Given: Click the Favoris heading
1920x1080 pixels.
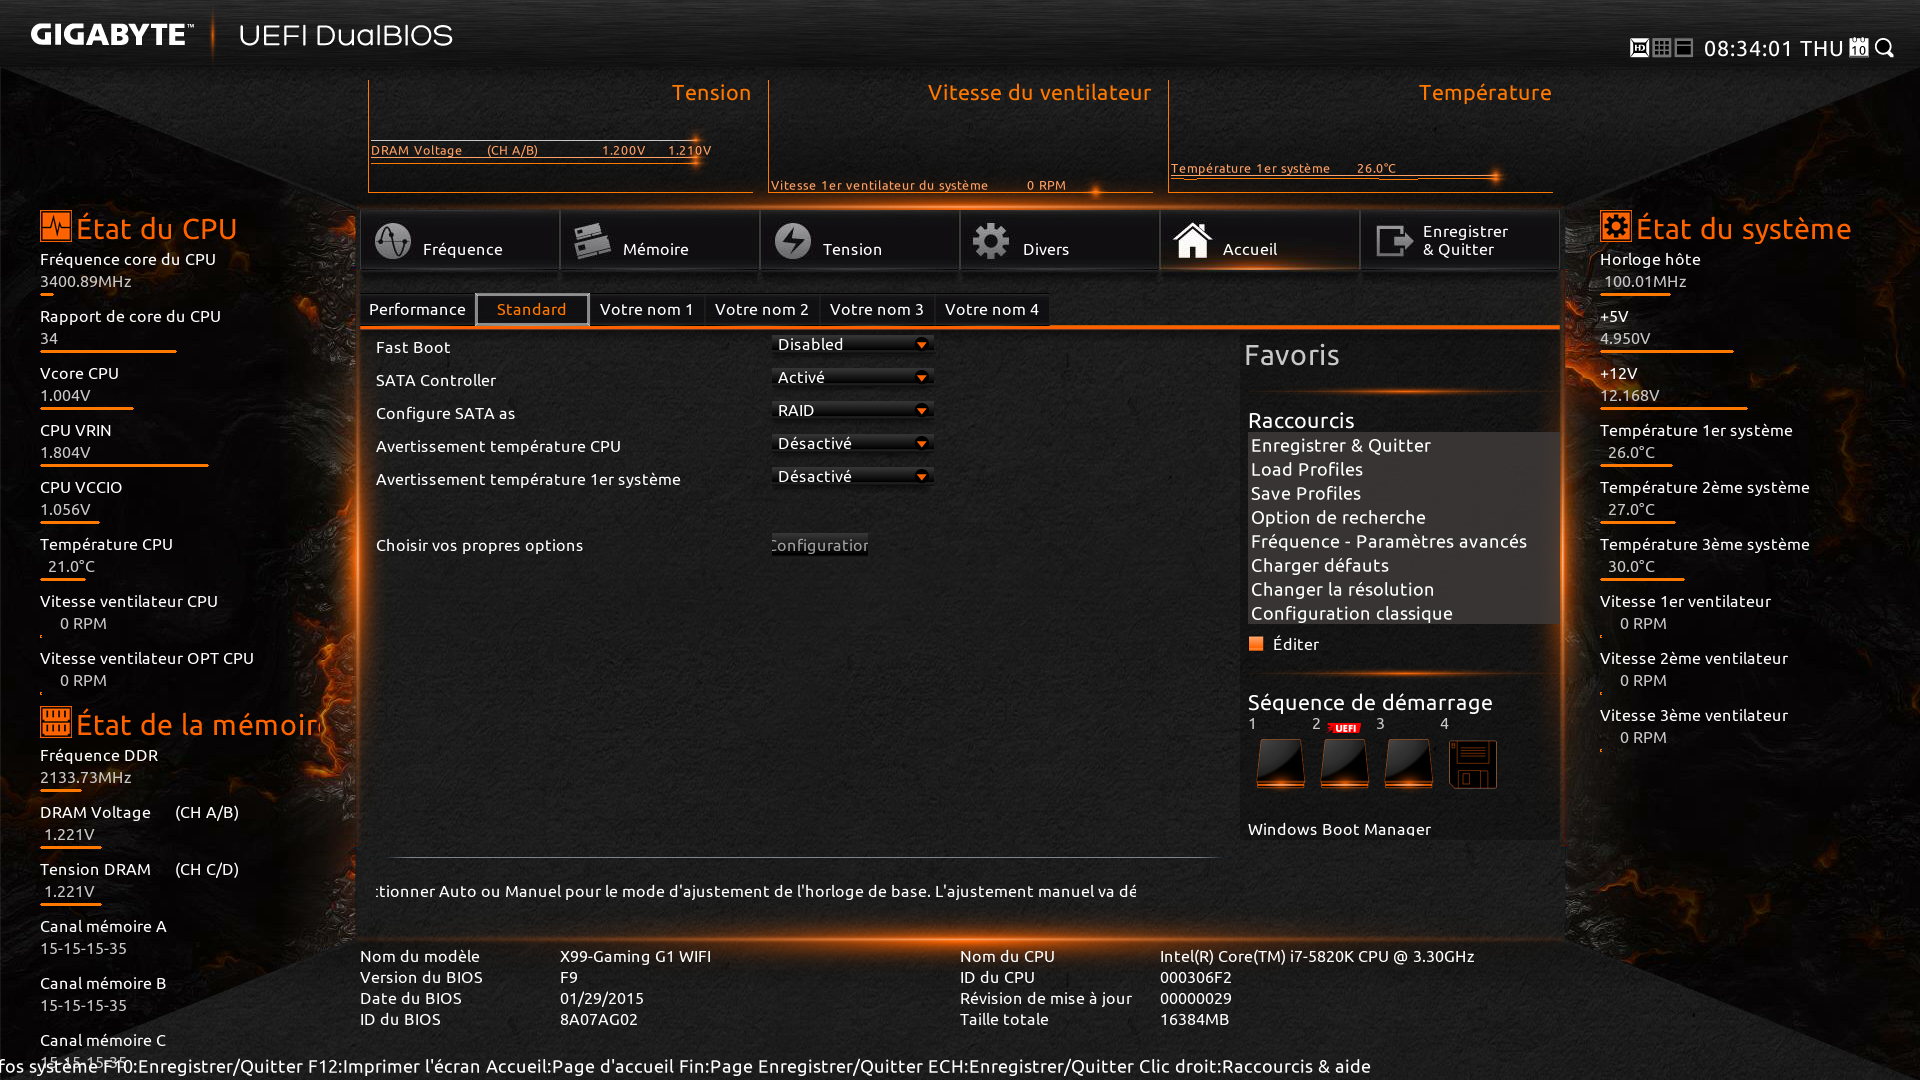Looking at the screenshot, I should [1291, 355].
